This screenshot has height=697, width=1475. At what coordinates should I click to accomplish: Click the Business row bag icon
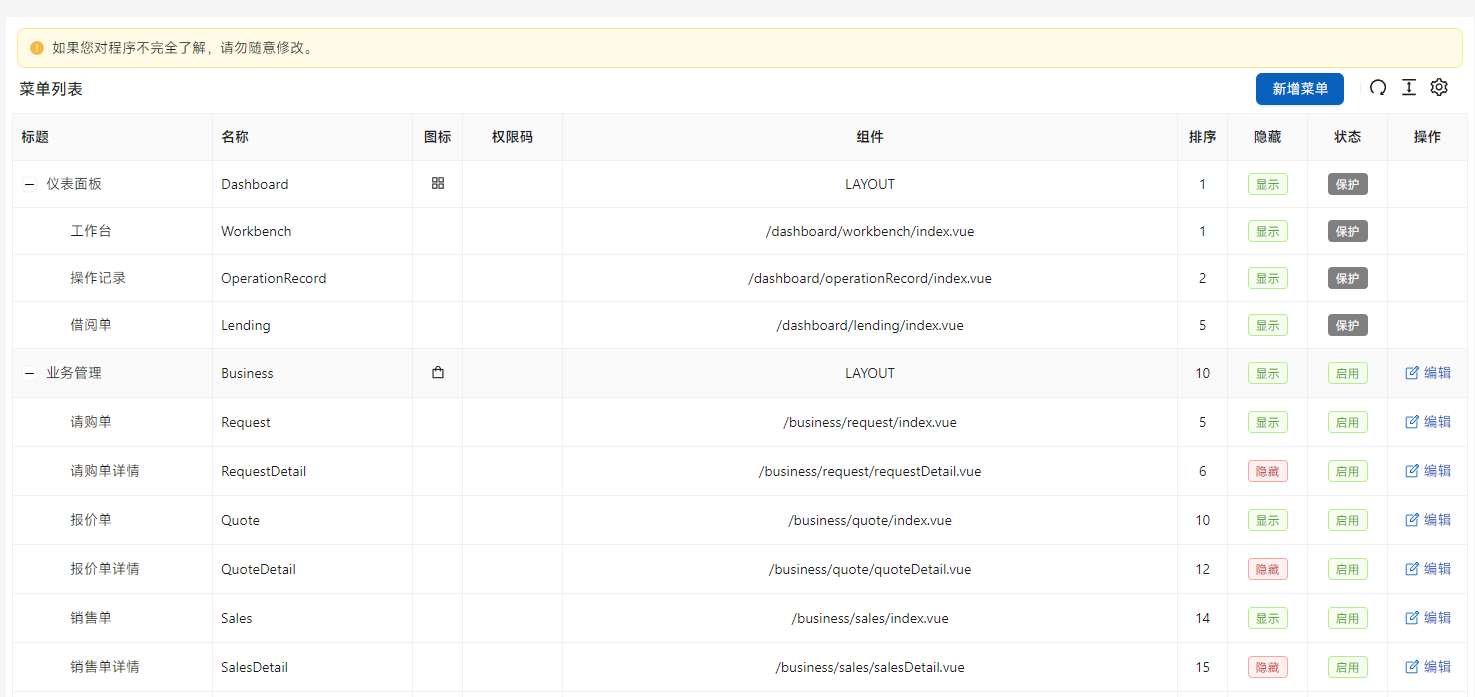click(437, 373)
